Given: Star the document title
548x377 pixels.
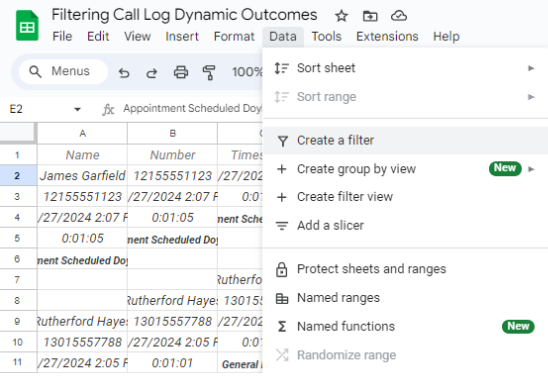Looking at the screenshot, I should tap(341, 16).
